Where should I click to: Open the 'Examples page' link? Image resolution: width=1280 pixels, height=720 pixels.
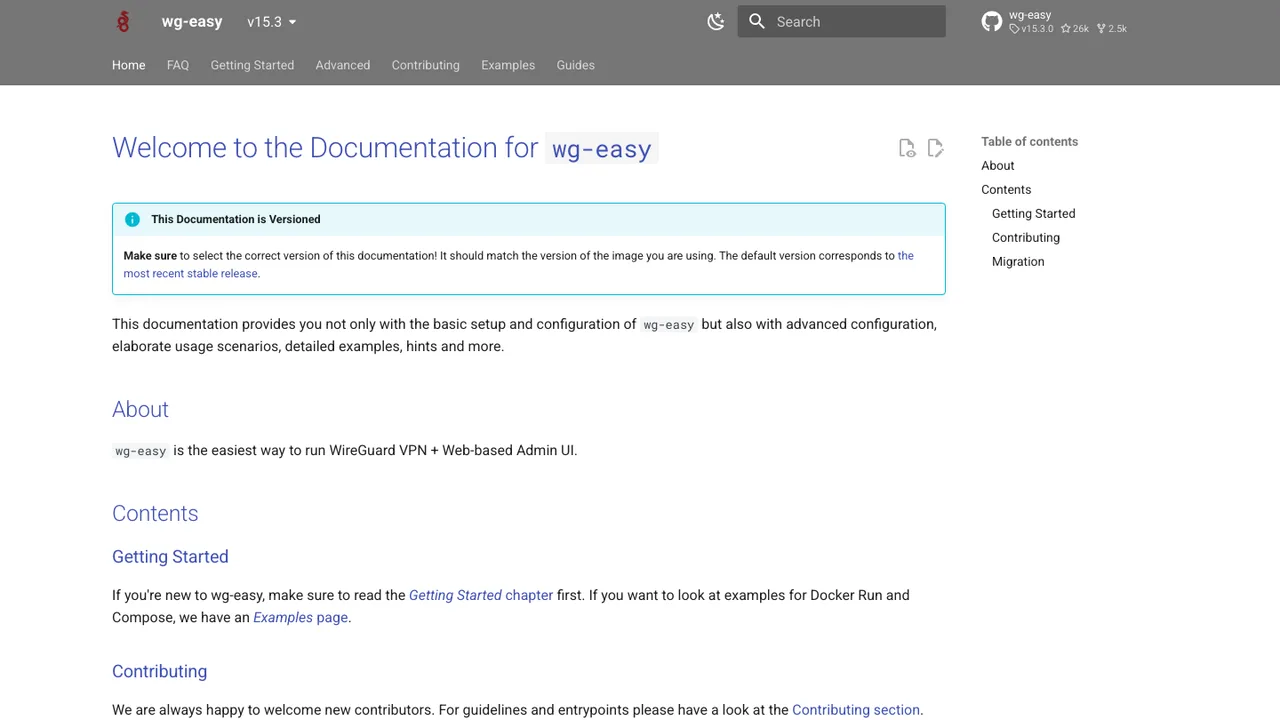(x=300, y=617)
